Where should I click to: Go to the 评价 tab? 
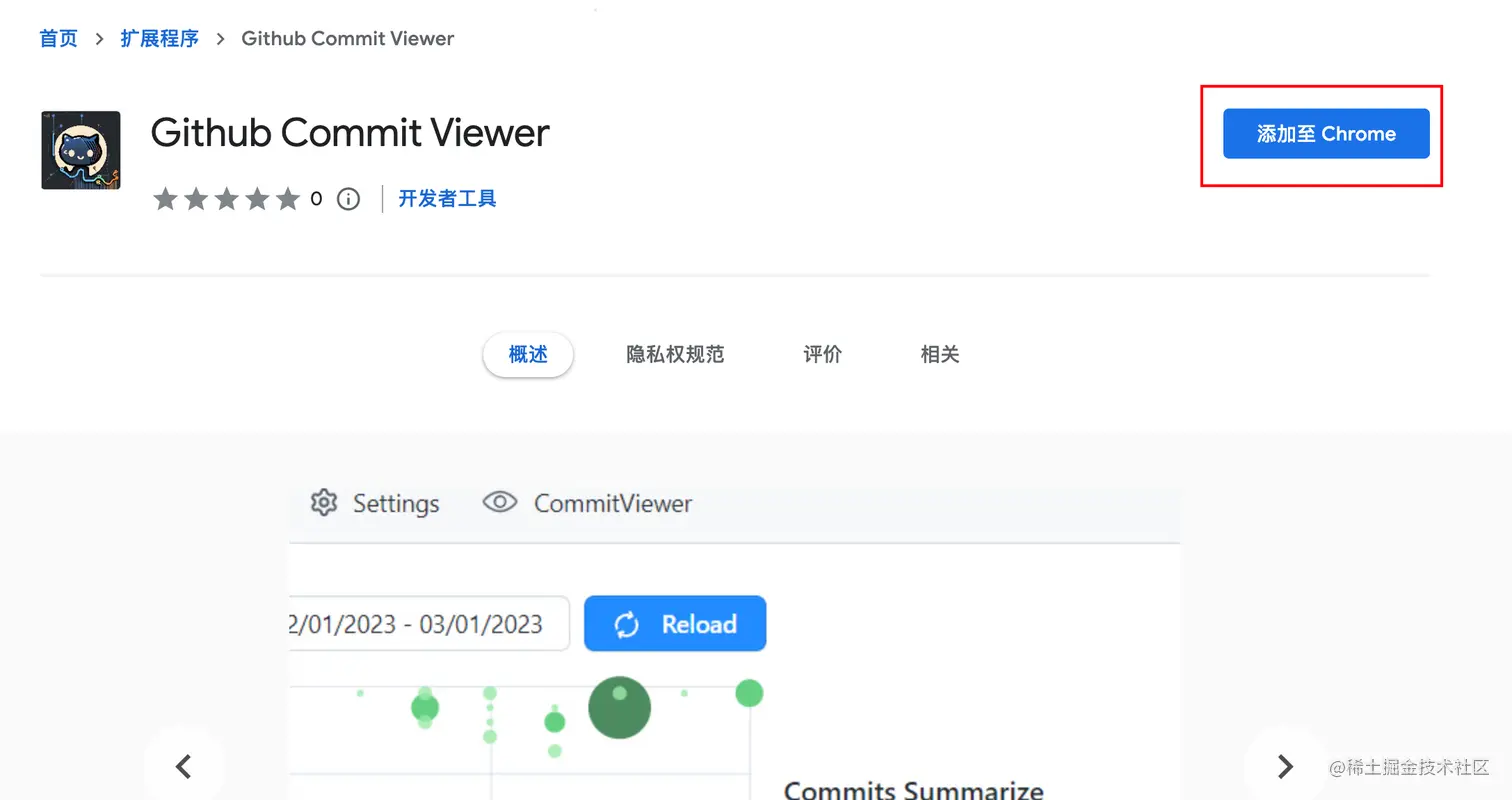point(822,354)
